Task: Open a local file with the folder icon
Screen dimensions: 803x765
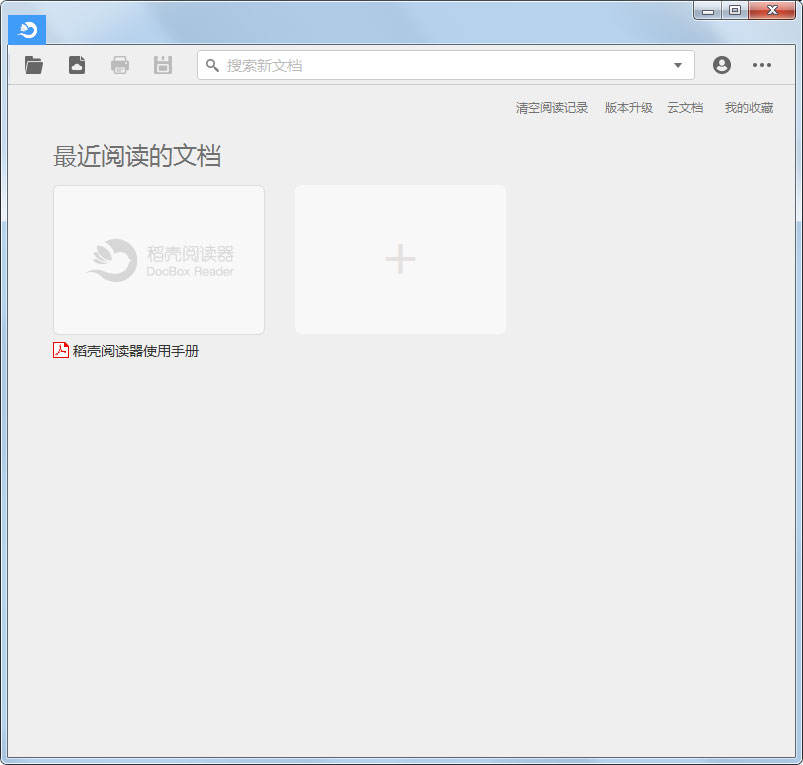Action: [34, 65]
